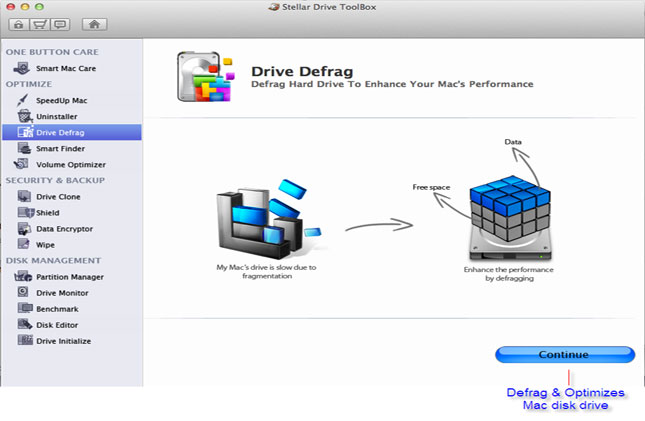Click the red close window button
The width and height of the screenshot is (645, 421).
click(x=11, y=7)
